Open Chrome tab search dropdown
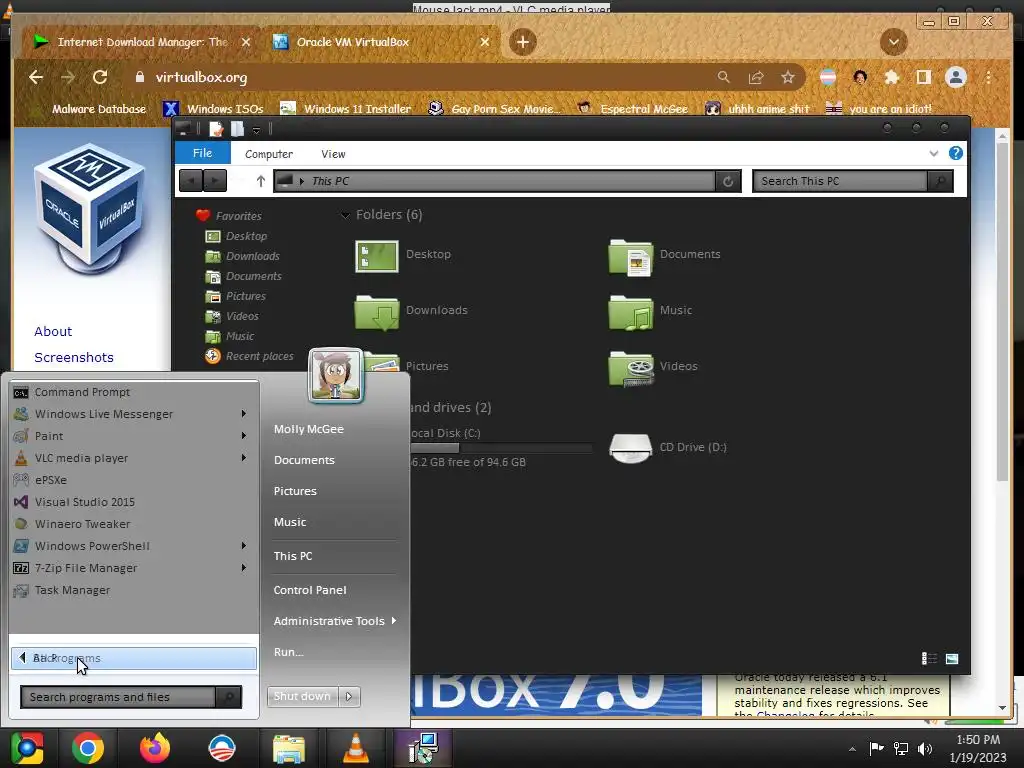This screenshot has height=768, width=1024. tap(893, 42)
